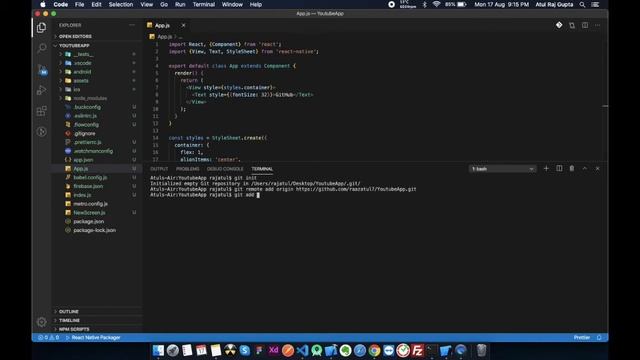640x360 pixels.
Task: Open editor More Actions ellipsis
Action: pos(598,25)
